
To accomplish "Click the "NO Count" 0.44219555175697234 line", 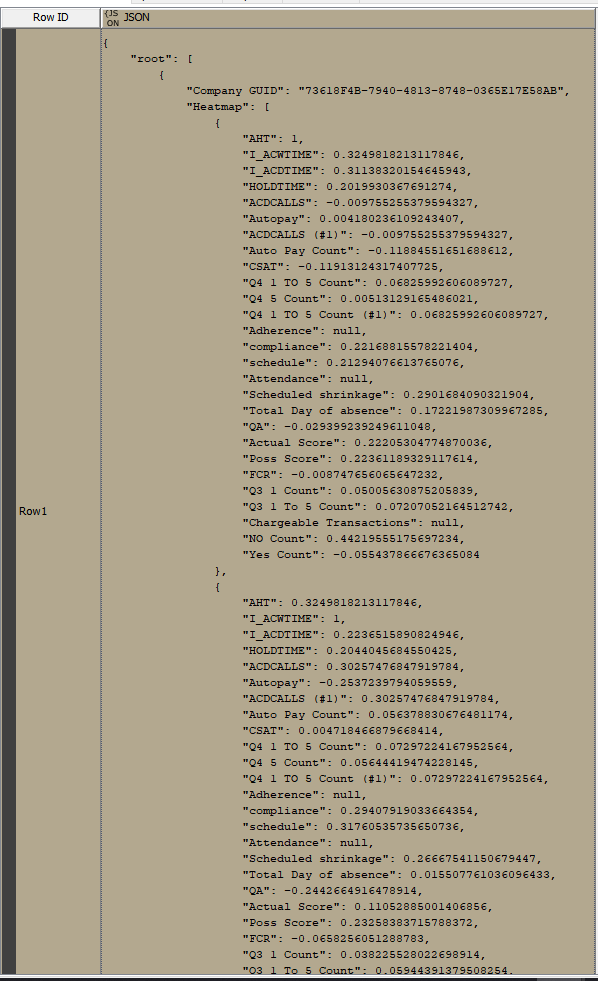I will click(x=354, y=539).
